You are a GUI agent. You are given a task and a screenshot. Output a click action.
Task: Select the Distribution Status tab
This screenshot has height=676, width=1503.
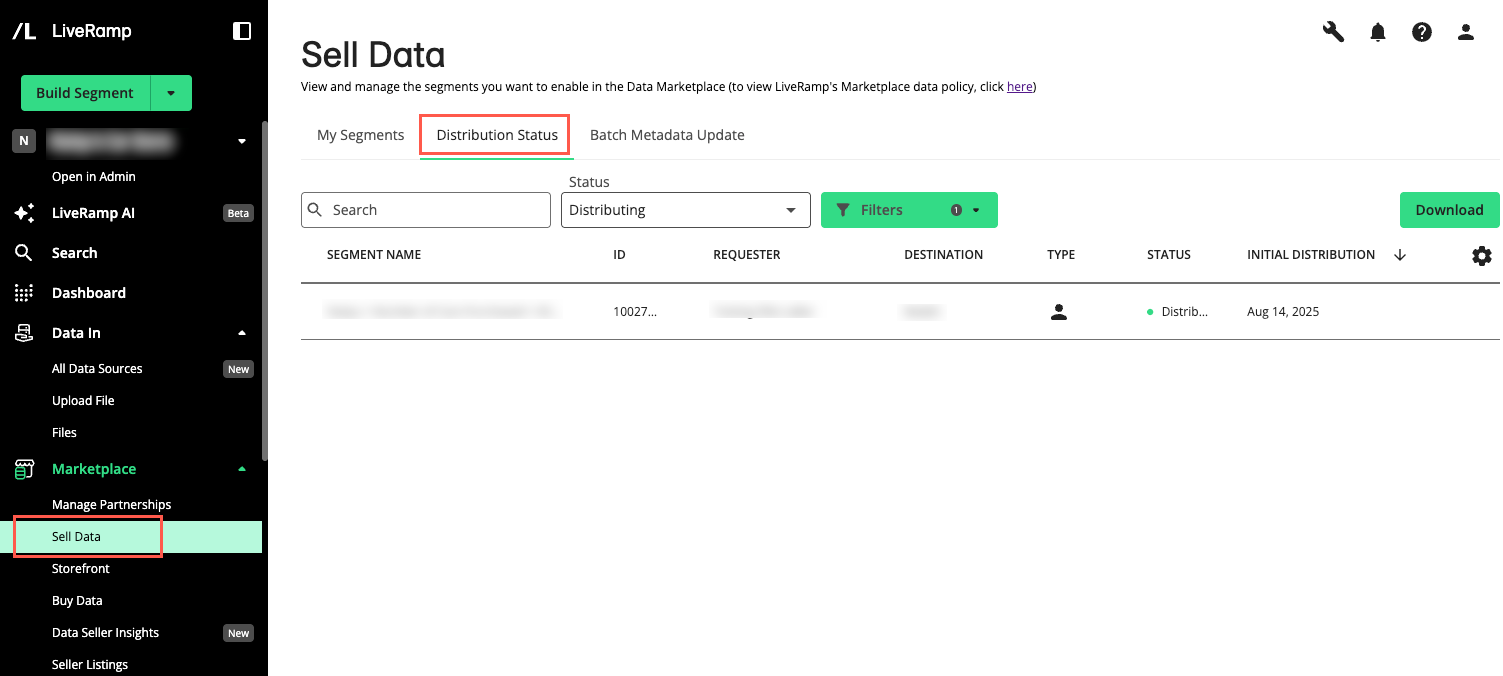click(x=497, y=135)
